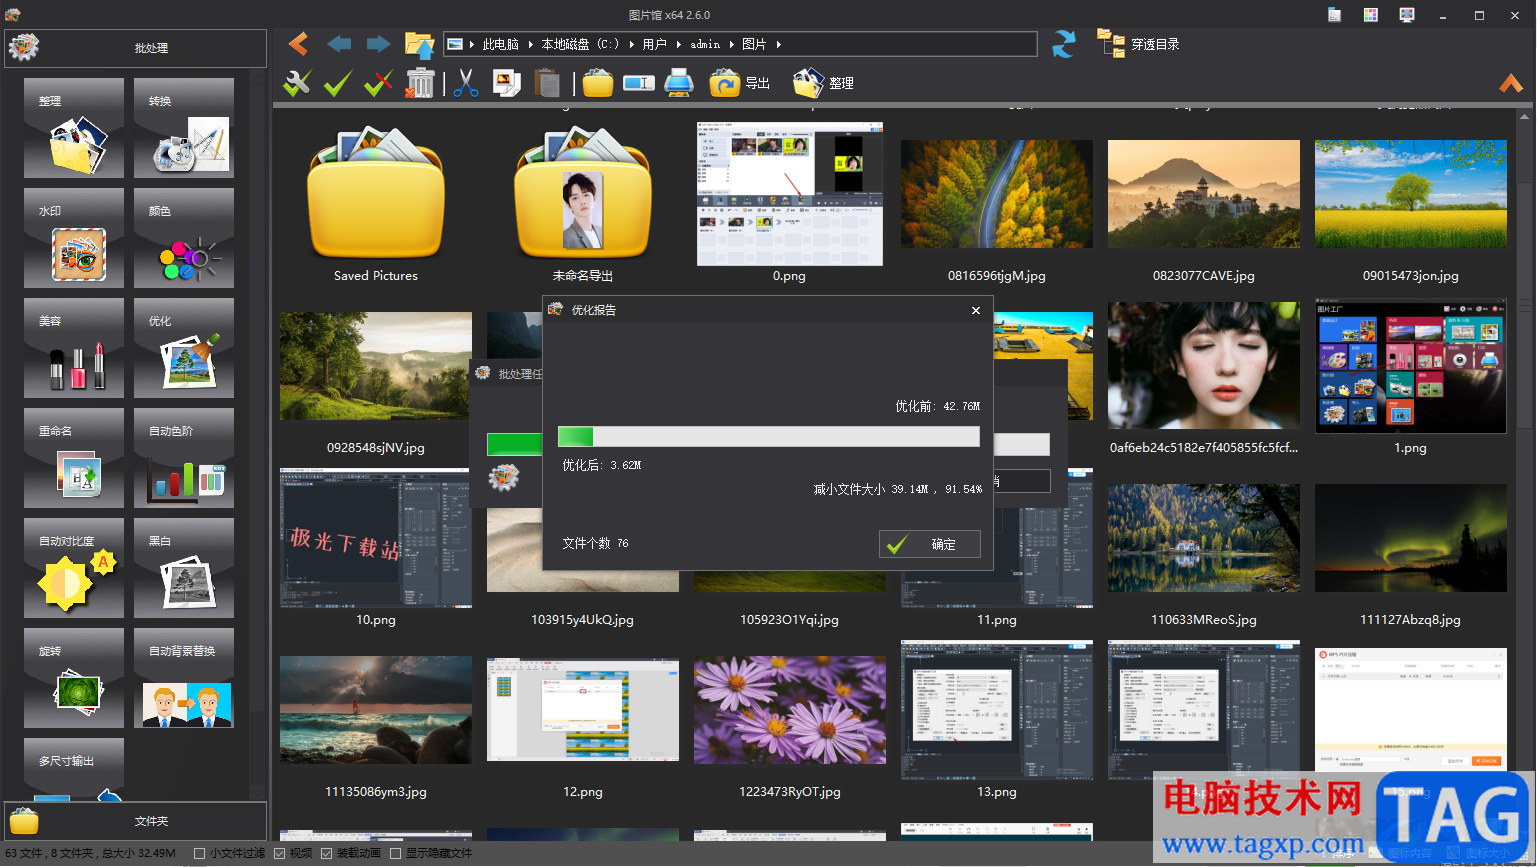This screenshot has height=867, width=1537.
Task: Confirm the report with the 确定 button
Action: point(930,544)
